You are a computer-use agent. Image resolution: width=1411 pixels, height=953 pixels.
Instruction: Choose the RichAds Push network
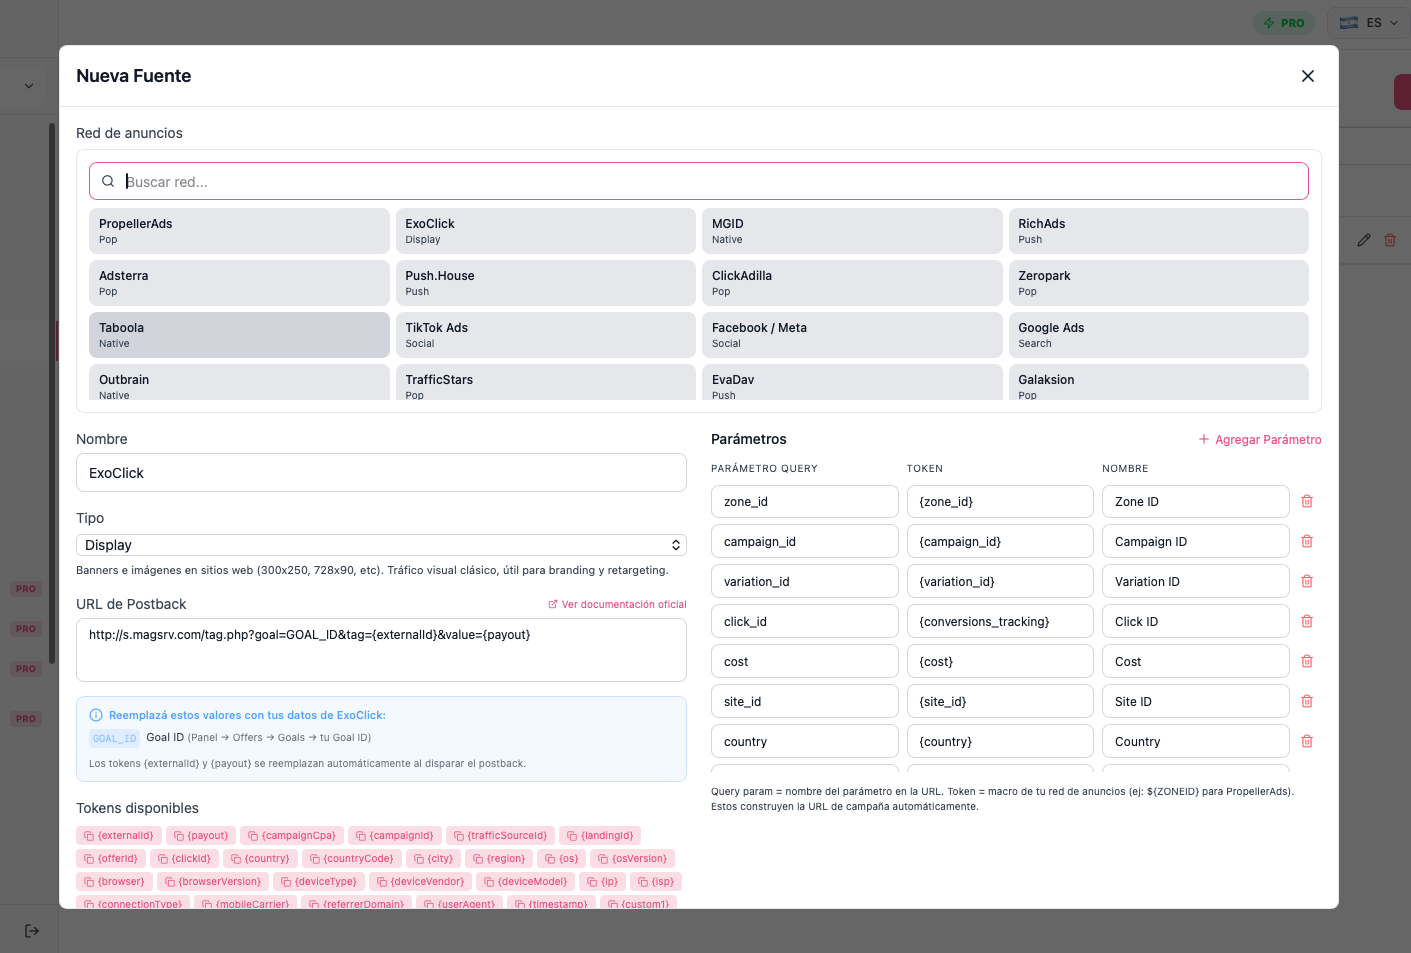click(1159, 231)
